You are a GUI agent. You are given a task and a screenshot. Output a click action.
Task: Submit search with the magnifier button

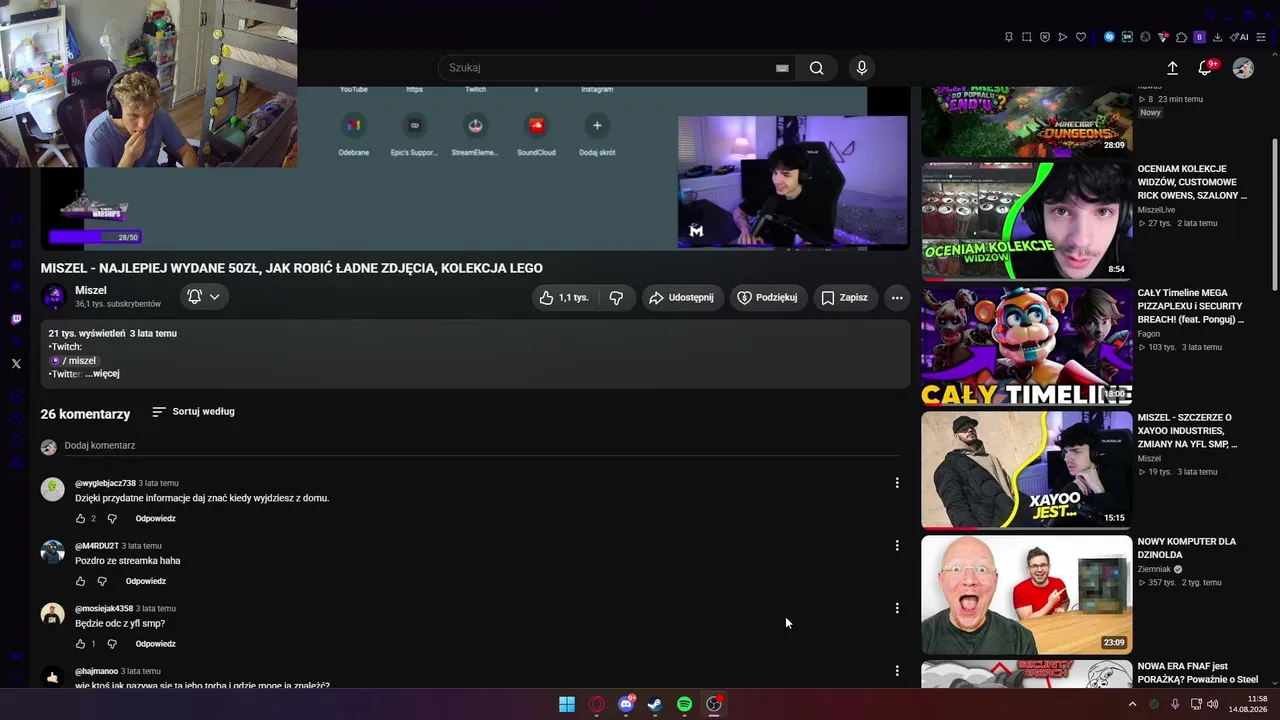[817, 68]
